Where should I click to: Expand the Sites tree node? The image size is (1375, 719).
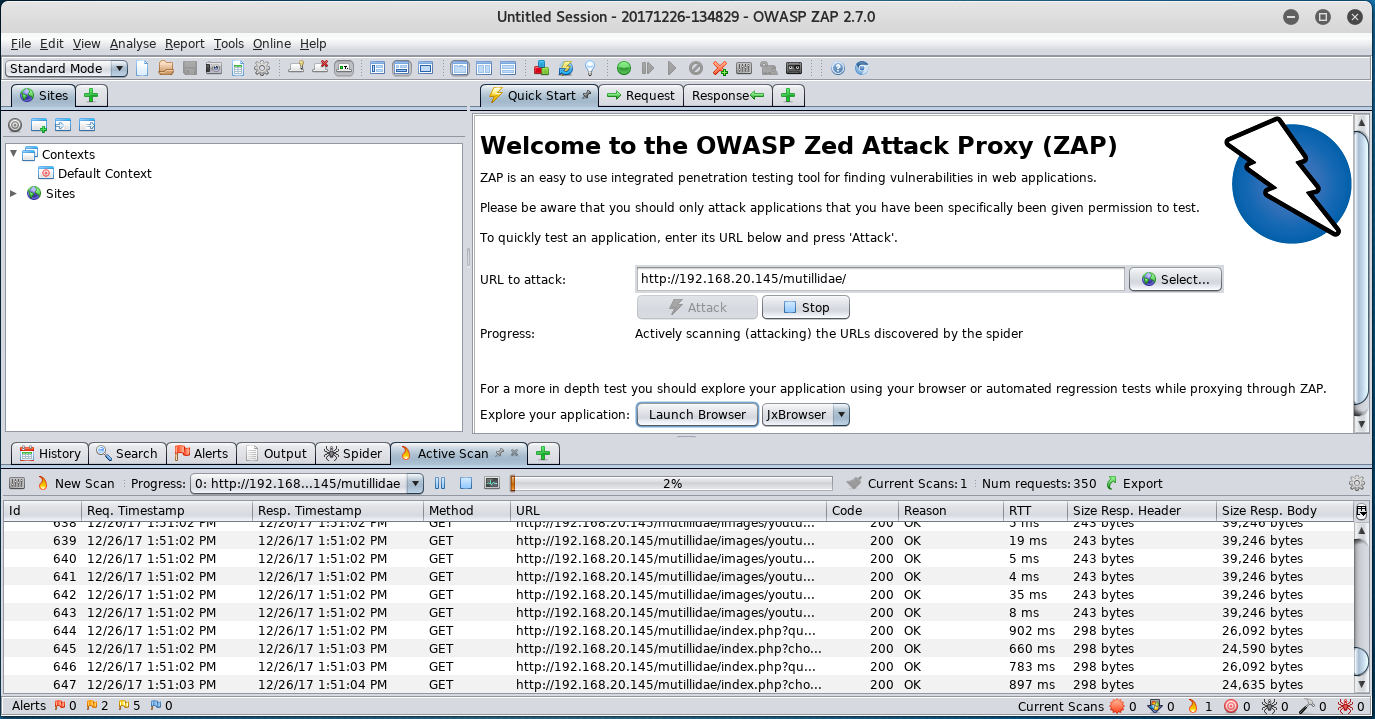click(x=13, y=193)
